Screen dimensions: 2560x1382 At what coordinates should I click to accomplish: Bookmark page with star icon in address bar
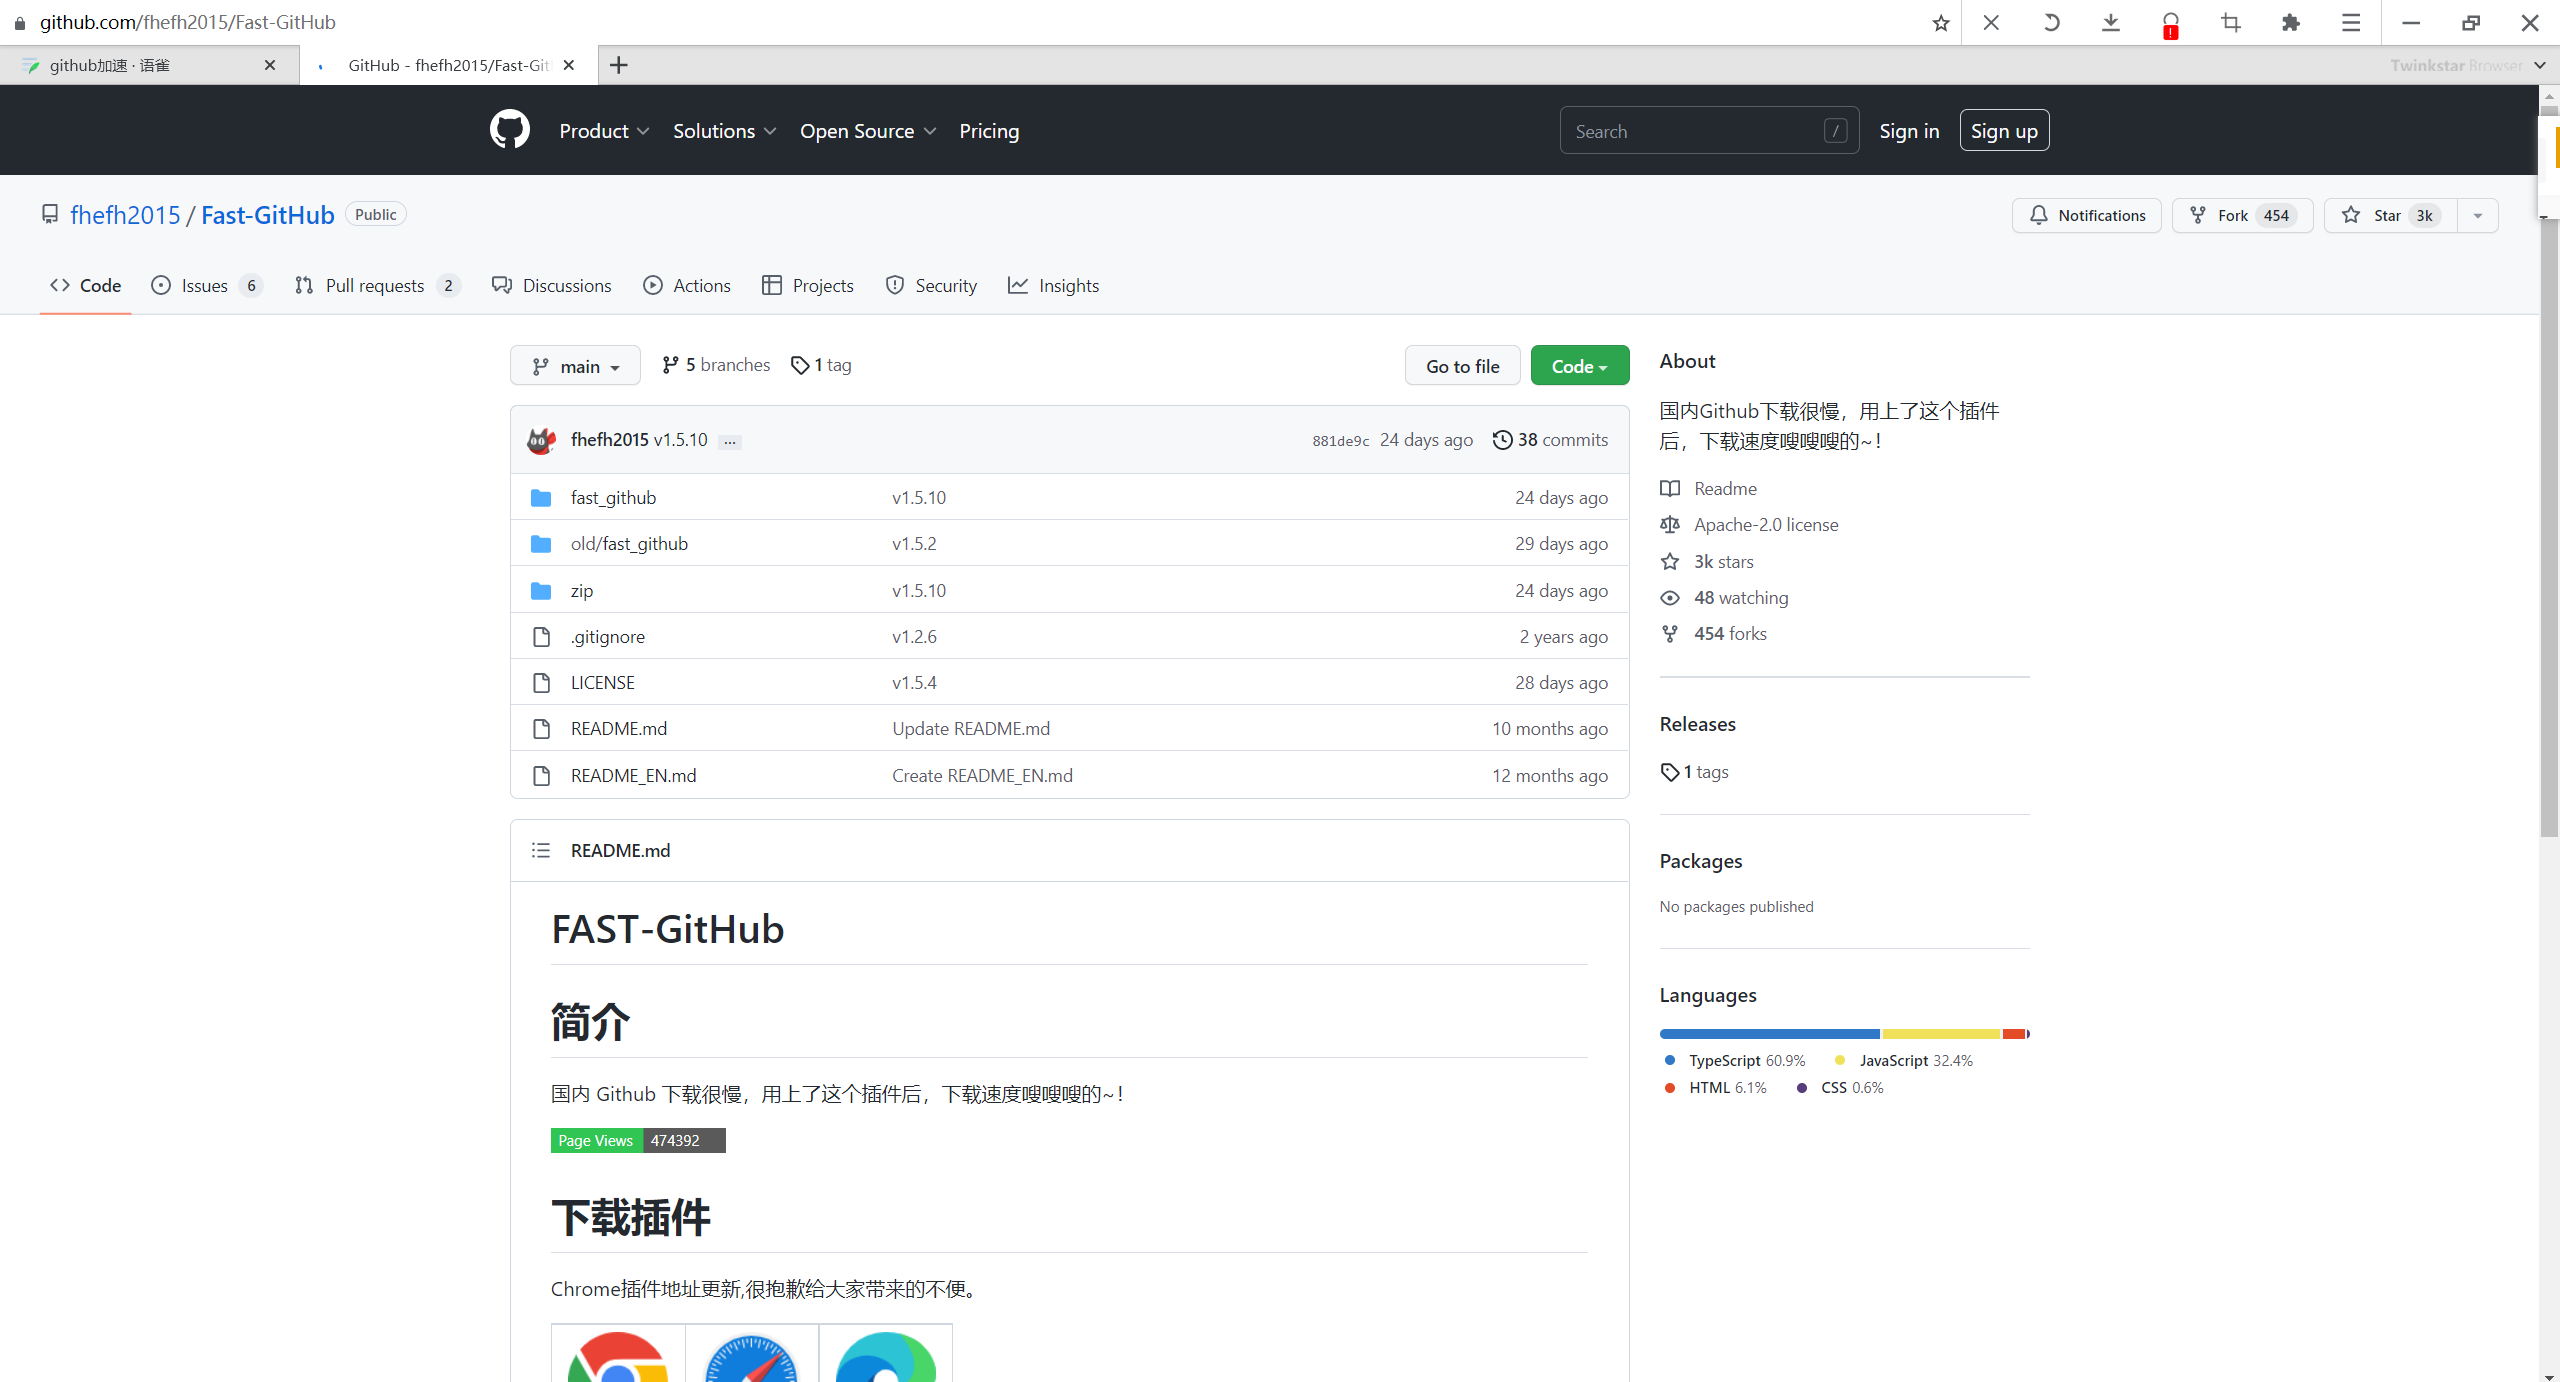pyautogui.click(x=1941, y=22)
